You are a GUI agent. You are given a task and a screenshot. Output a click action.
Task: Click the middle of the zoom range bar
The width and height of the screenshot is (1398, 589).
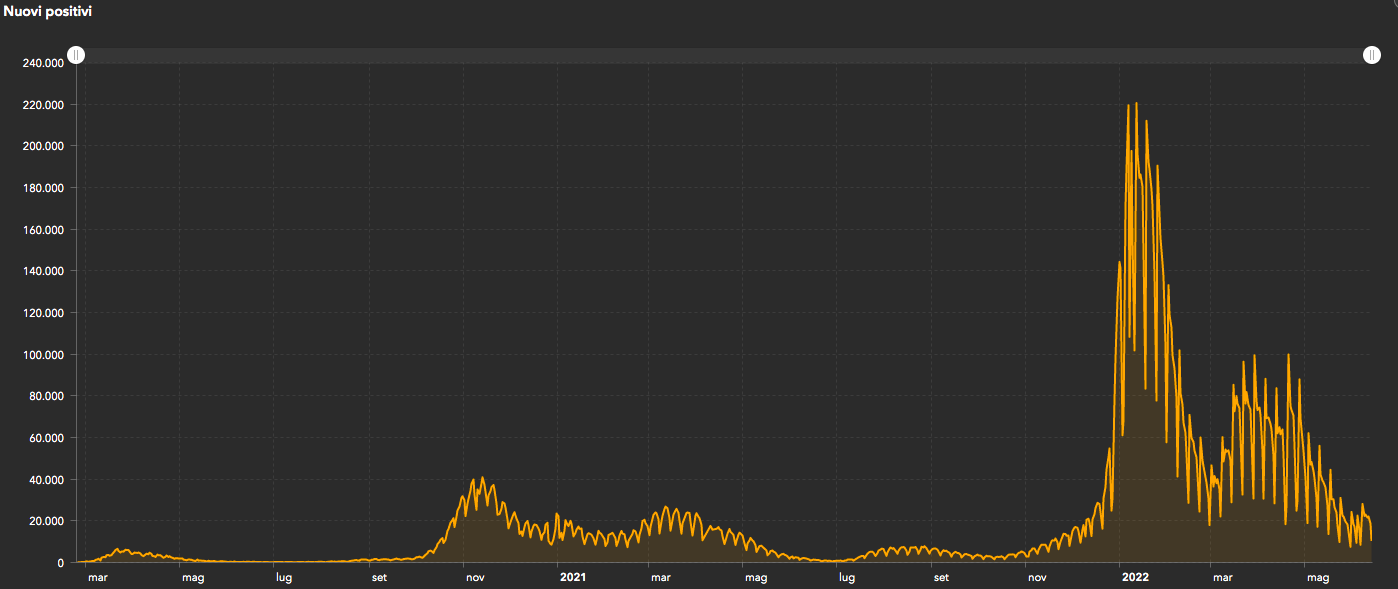coord(724,55)
